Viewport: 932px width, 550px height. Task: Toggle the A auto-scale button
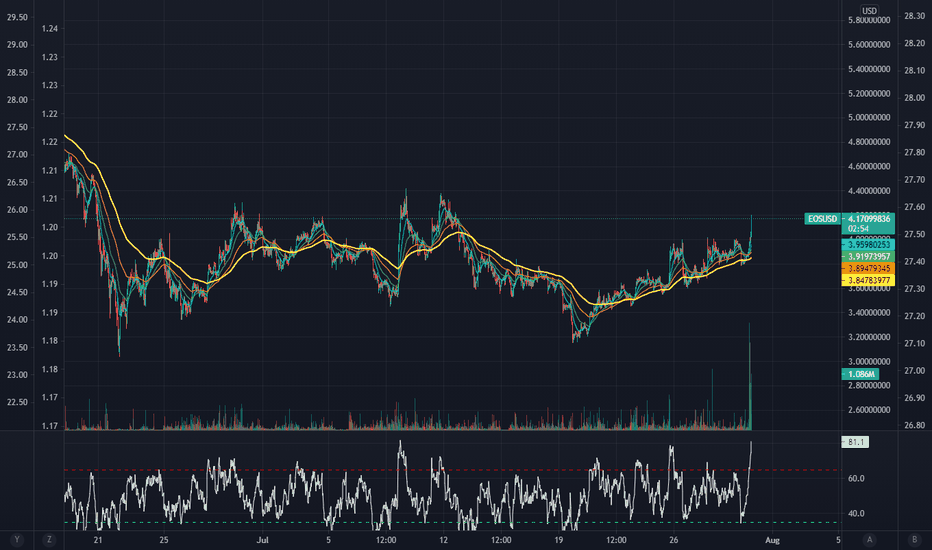click(870, 540)
